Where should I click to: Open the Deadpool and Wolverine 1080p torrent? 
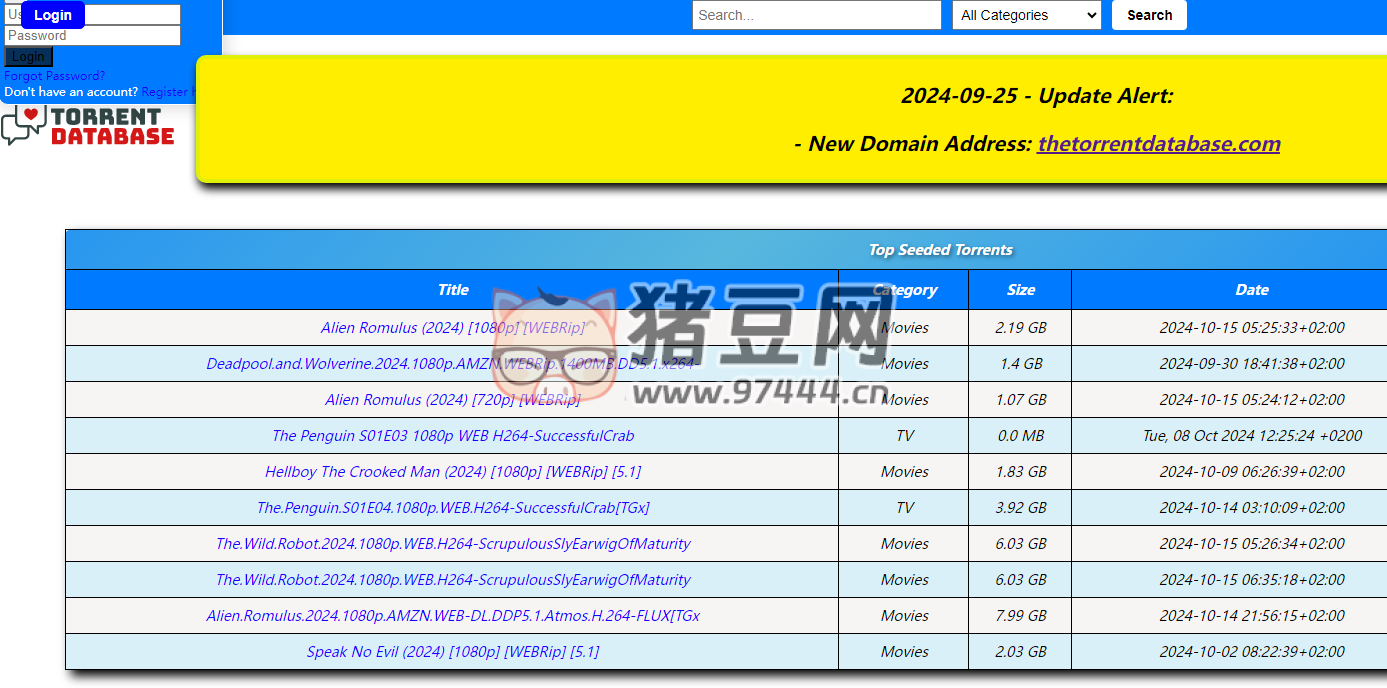coord(450,363)
